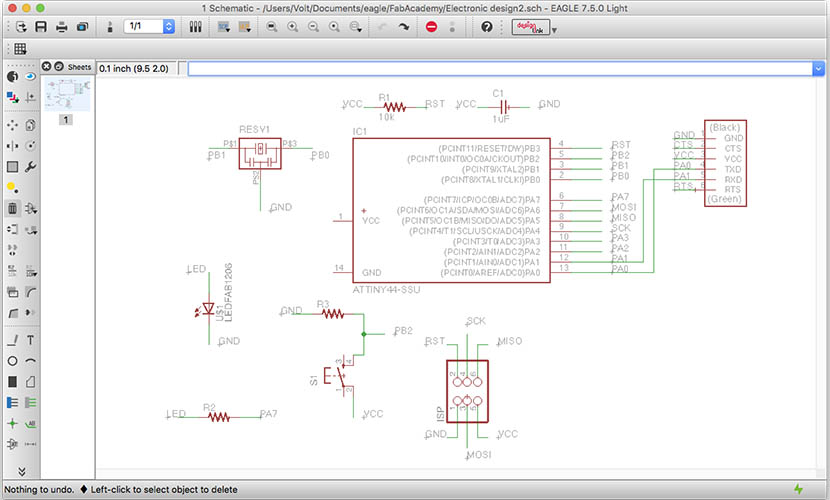Select the Label tool
Screen dimensions: 830x500
[30, 423]
